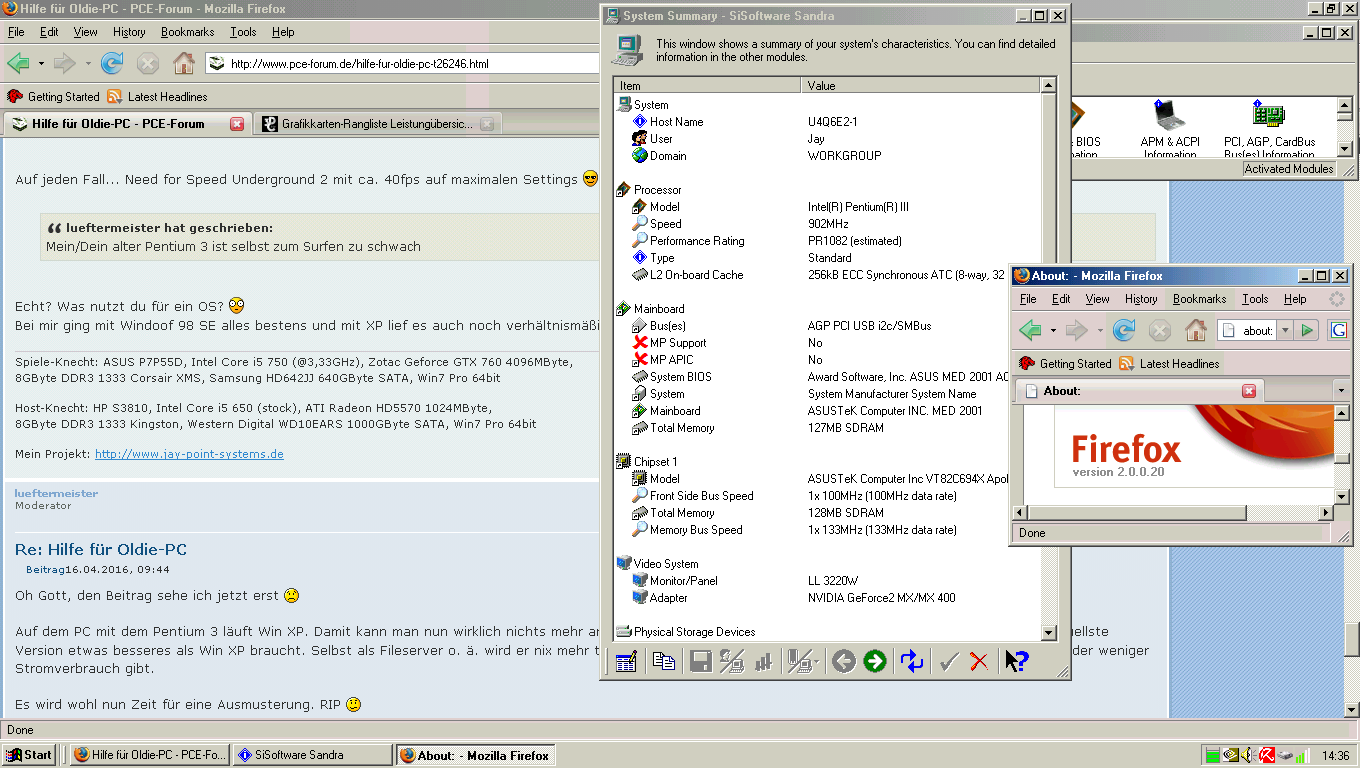The image size is (1360, 768).
Task: Click the green Next arrow in Sandra
Action: point(875,661)
